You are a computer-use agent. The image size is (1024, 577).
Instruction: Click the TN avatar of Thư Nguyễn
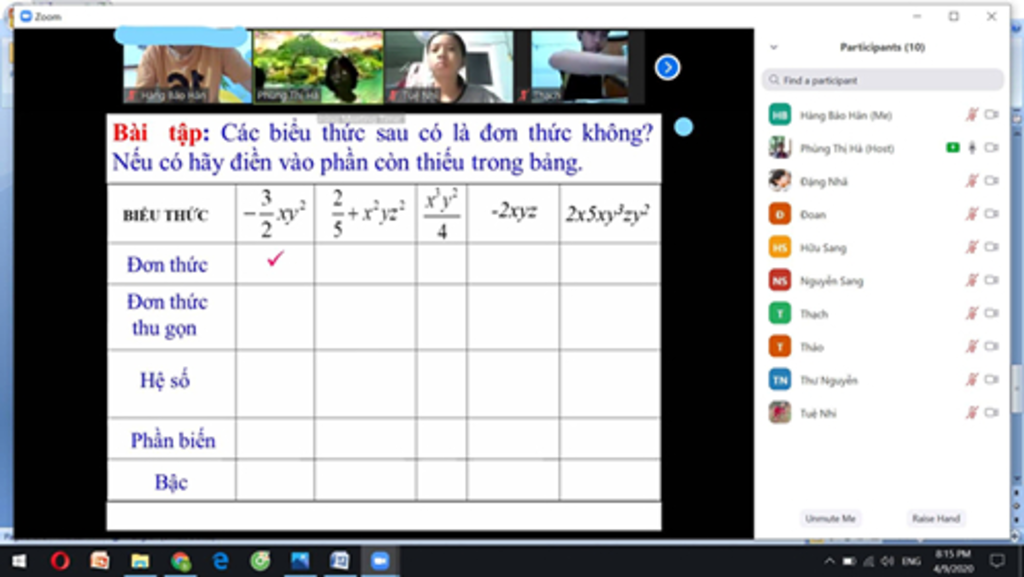tap(780, 380)
